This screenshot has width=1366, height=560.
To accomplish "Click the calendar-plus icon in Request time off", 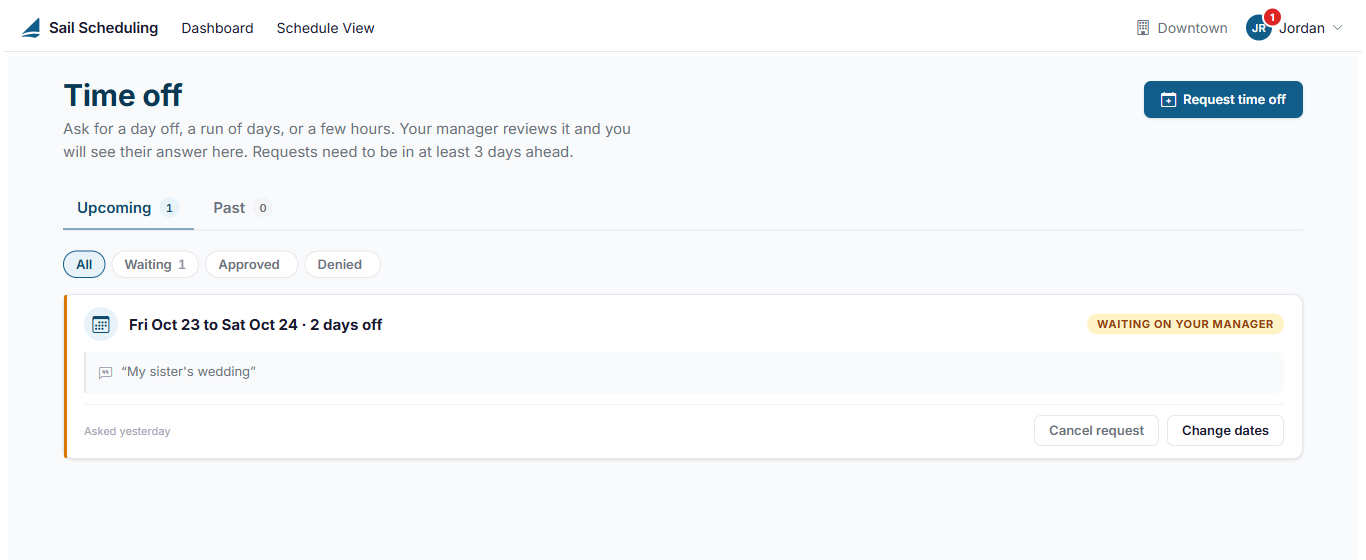I will click(x=1168, y=100).
